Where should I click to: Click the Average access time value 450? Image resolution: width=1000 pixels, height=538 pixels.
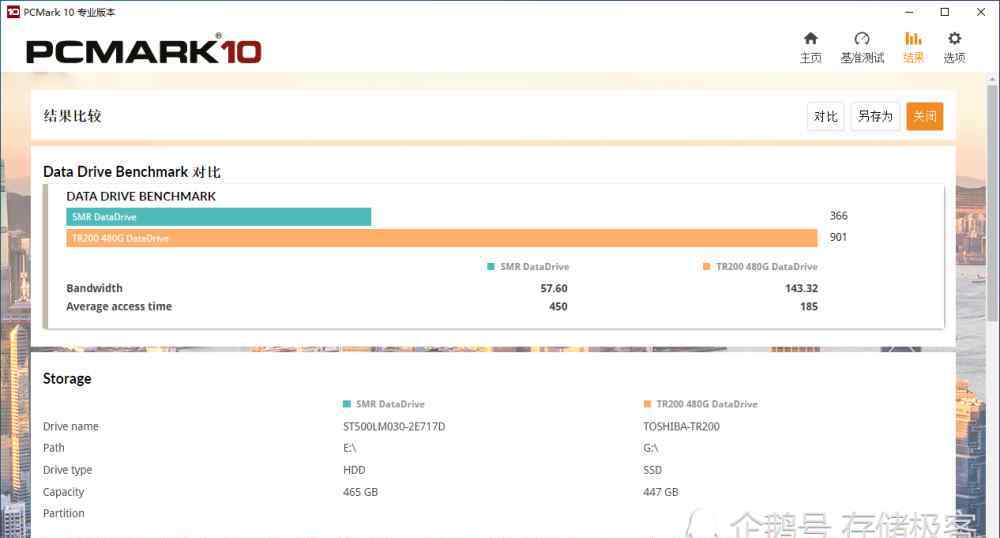(558, 307)
